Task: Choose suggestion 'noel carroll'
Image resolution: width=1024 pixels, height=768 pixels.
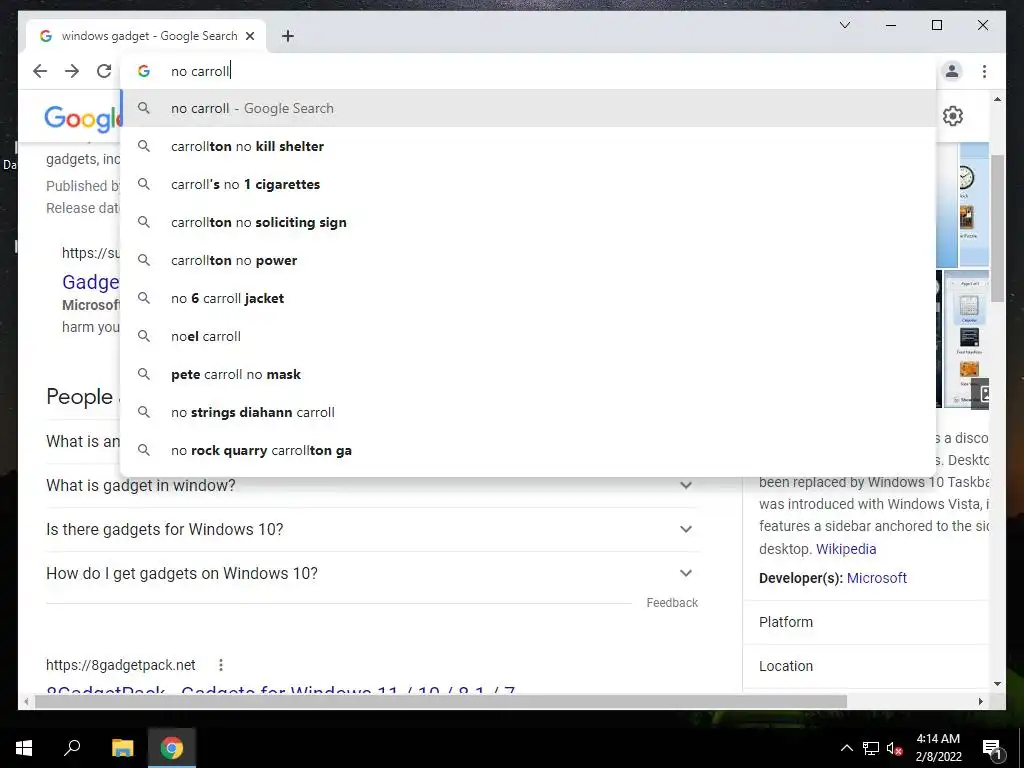Action: point(528,336)
